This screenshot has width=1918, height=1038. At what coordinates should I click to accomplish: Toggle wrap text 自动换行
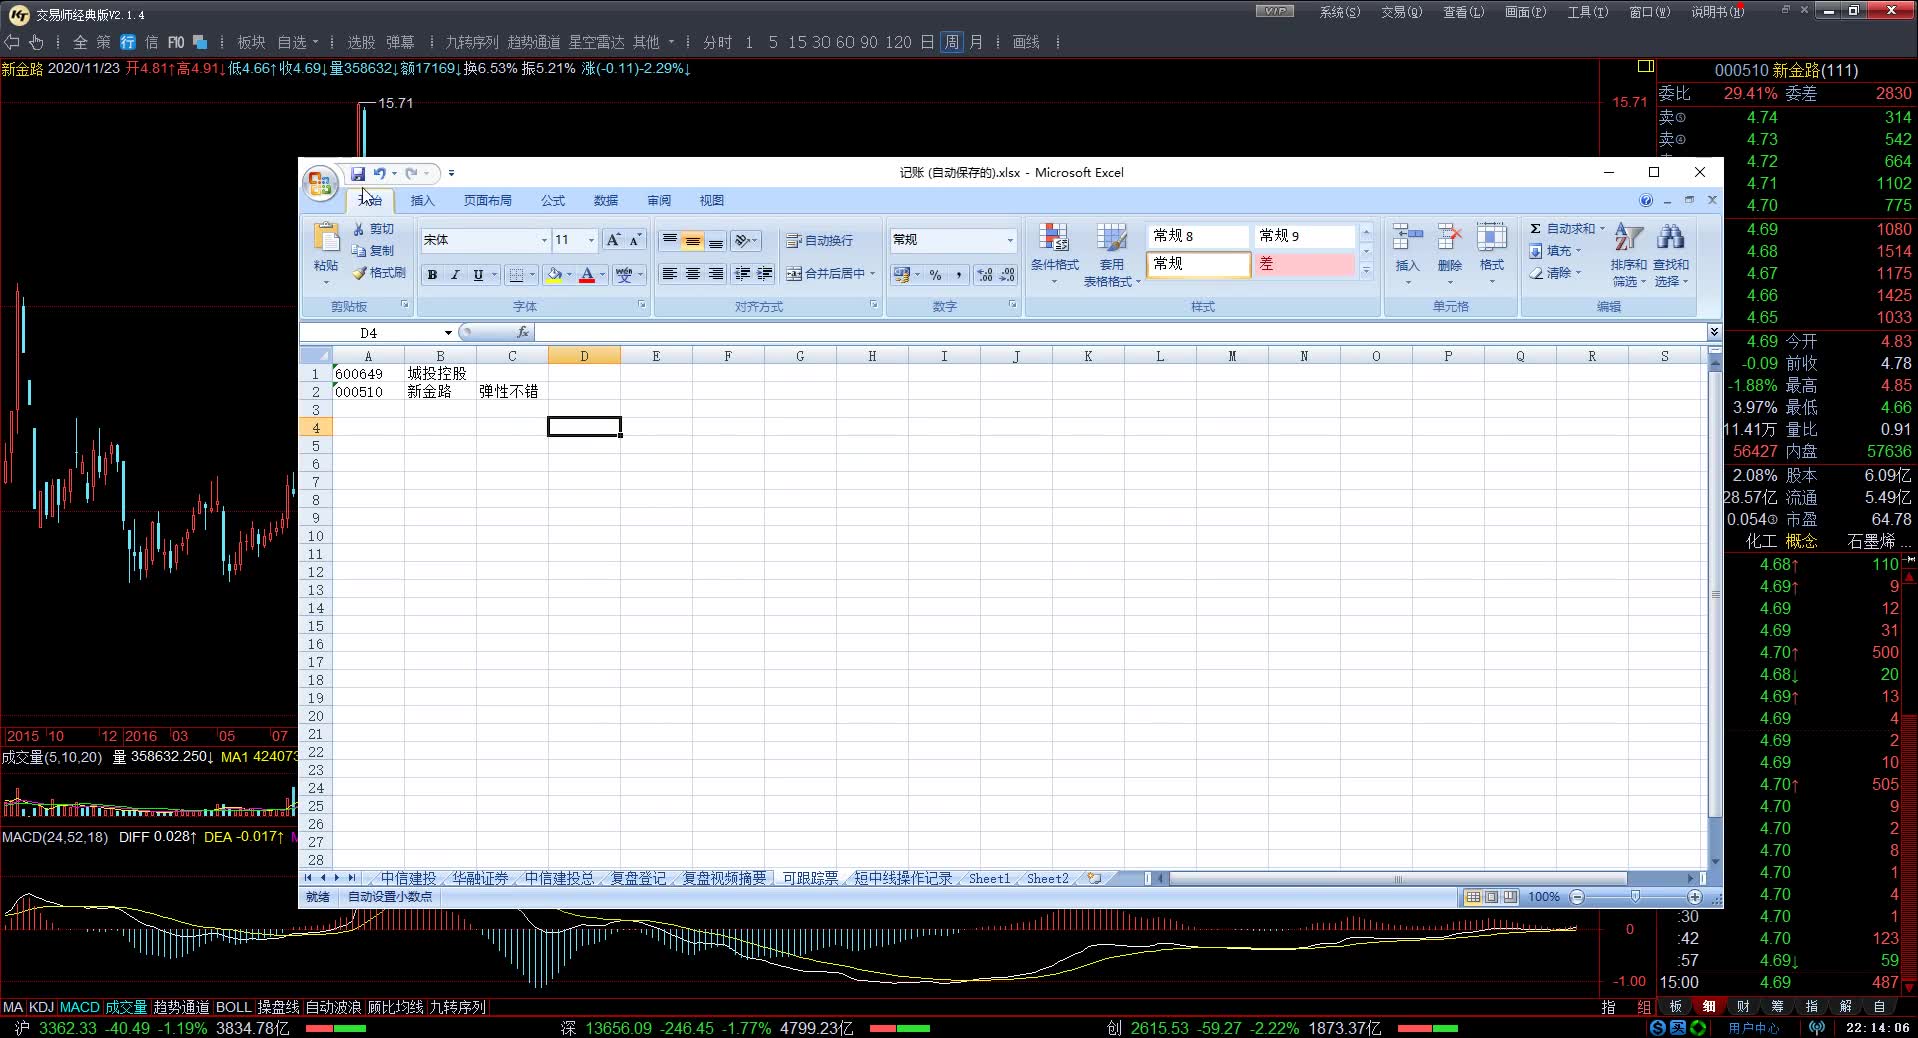[x=820, y=240]
